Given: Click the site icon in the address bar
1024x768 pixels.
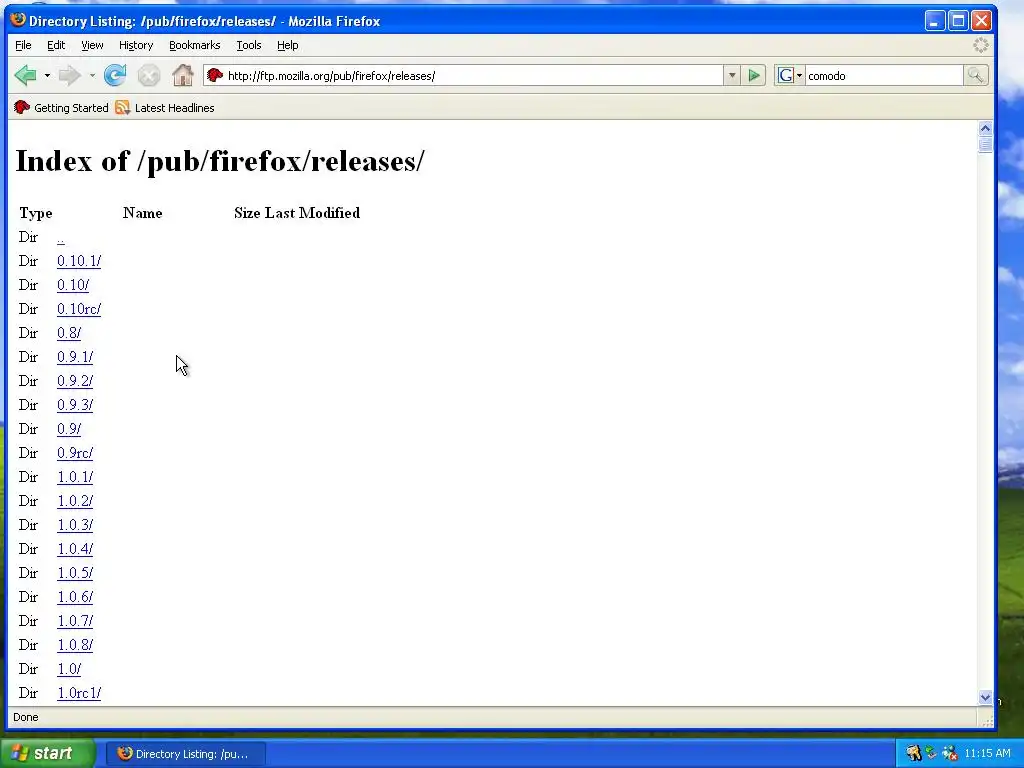Looking at the screenshot, I should (x=215, y=76).
